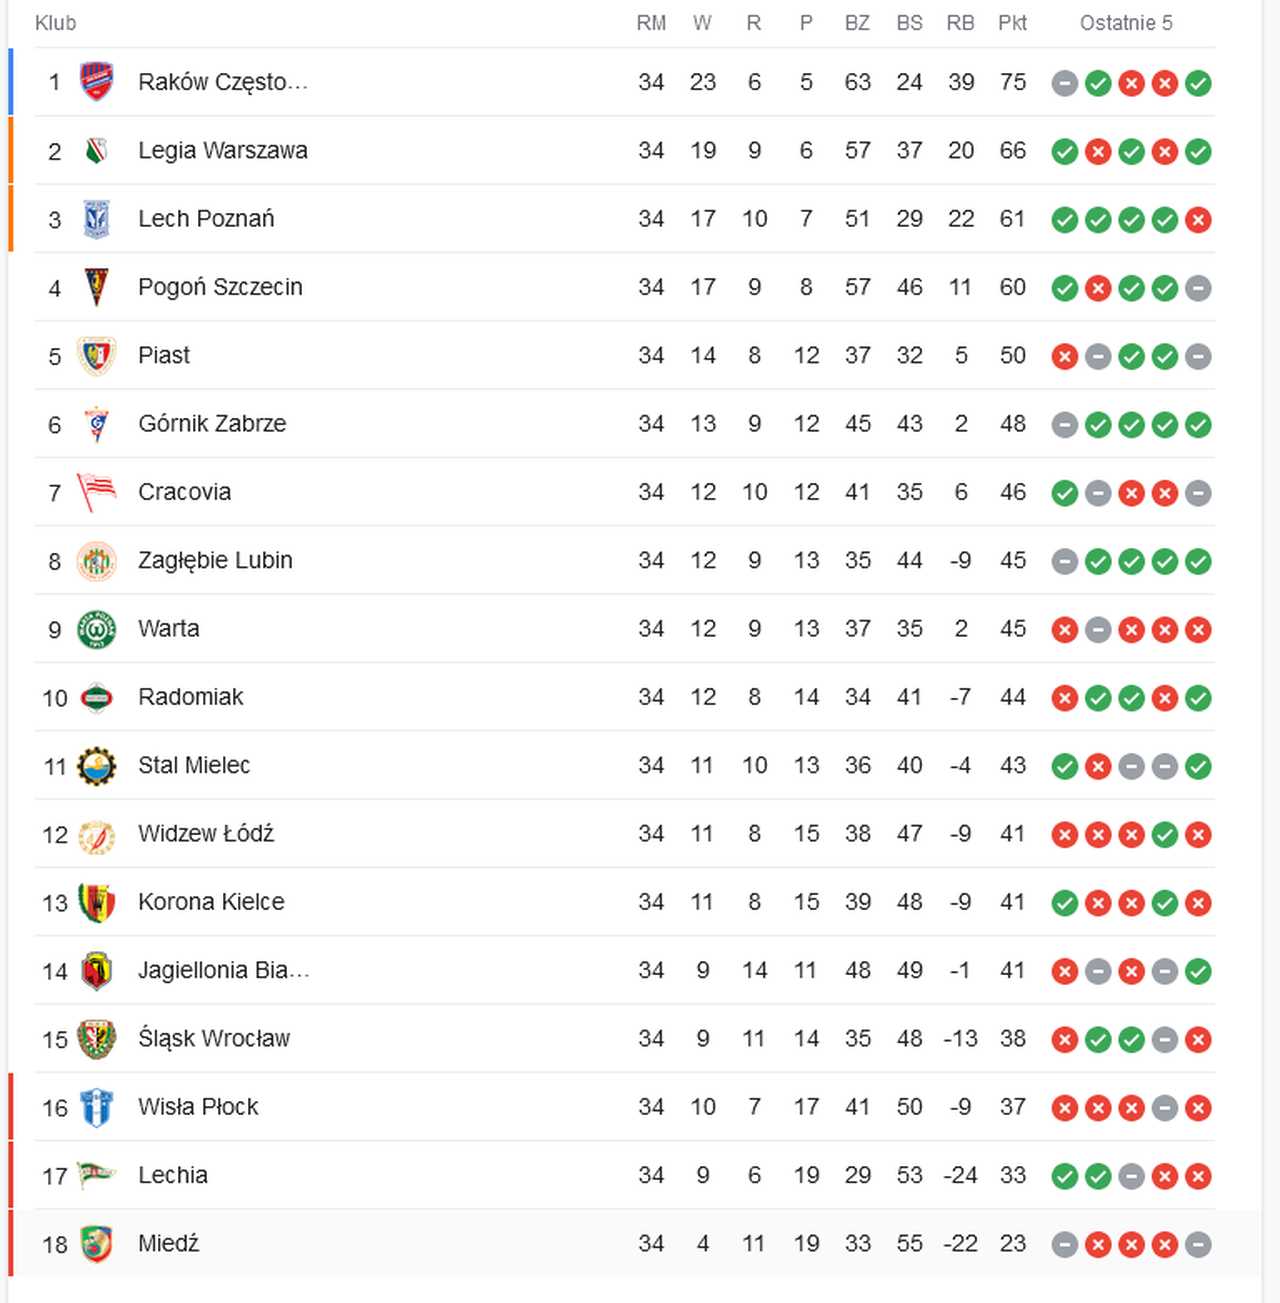Image resolution: width=1280 pixels, height=1303 pixels.
Task: Click Korona Kielce striped crest
Action: pos(97,902)
